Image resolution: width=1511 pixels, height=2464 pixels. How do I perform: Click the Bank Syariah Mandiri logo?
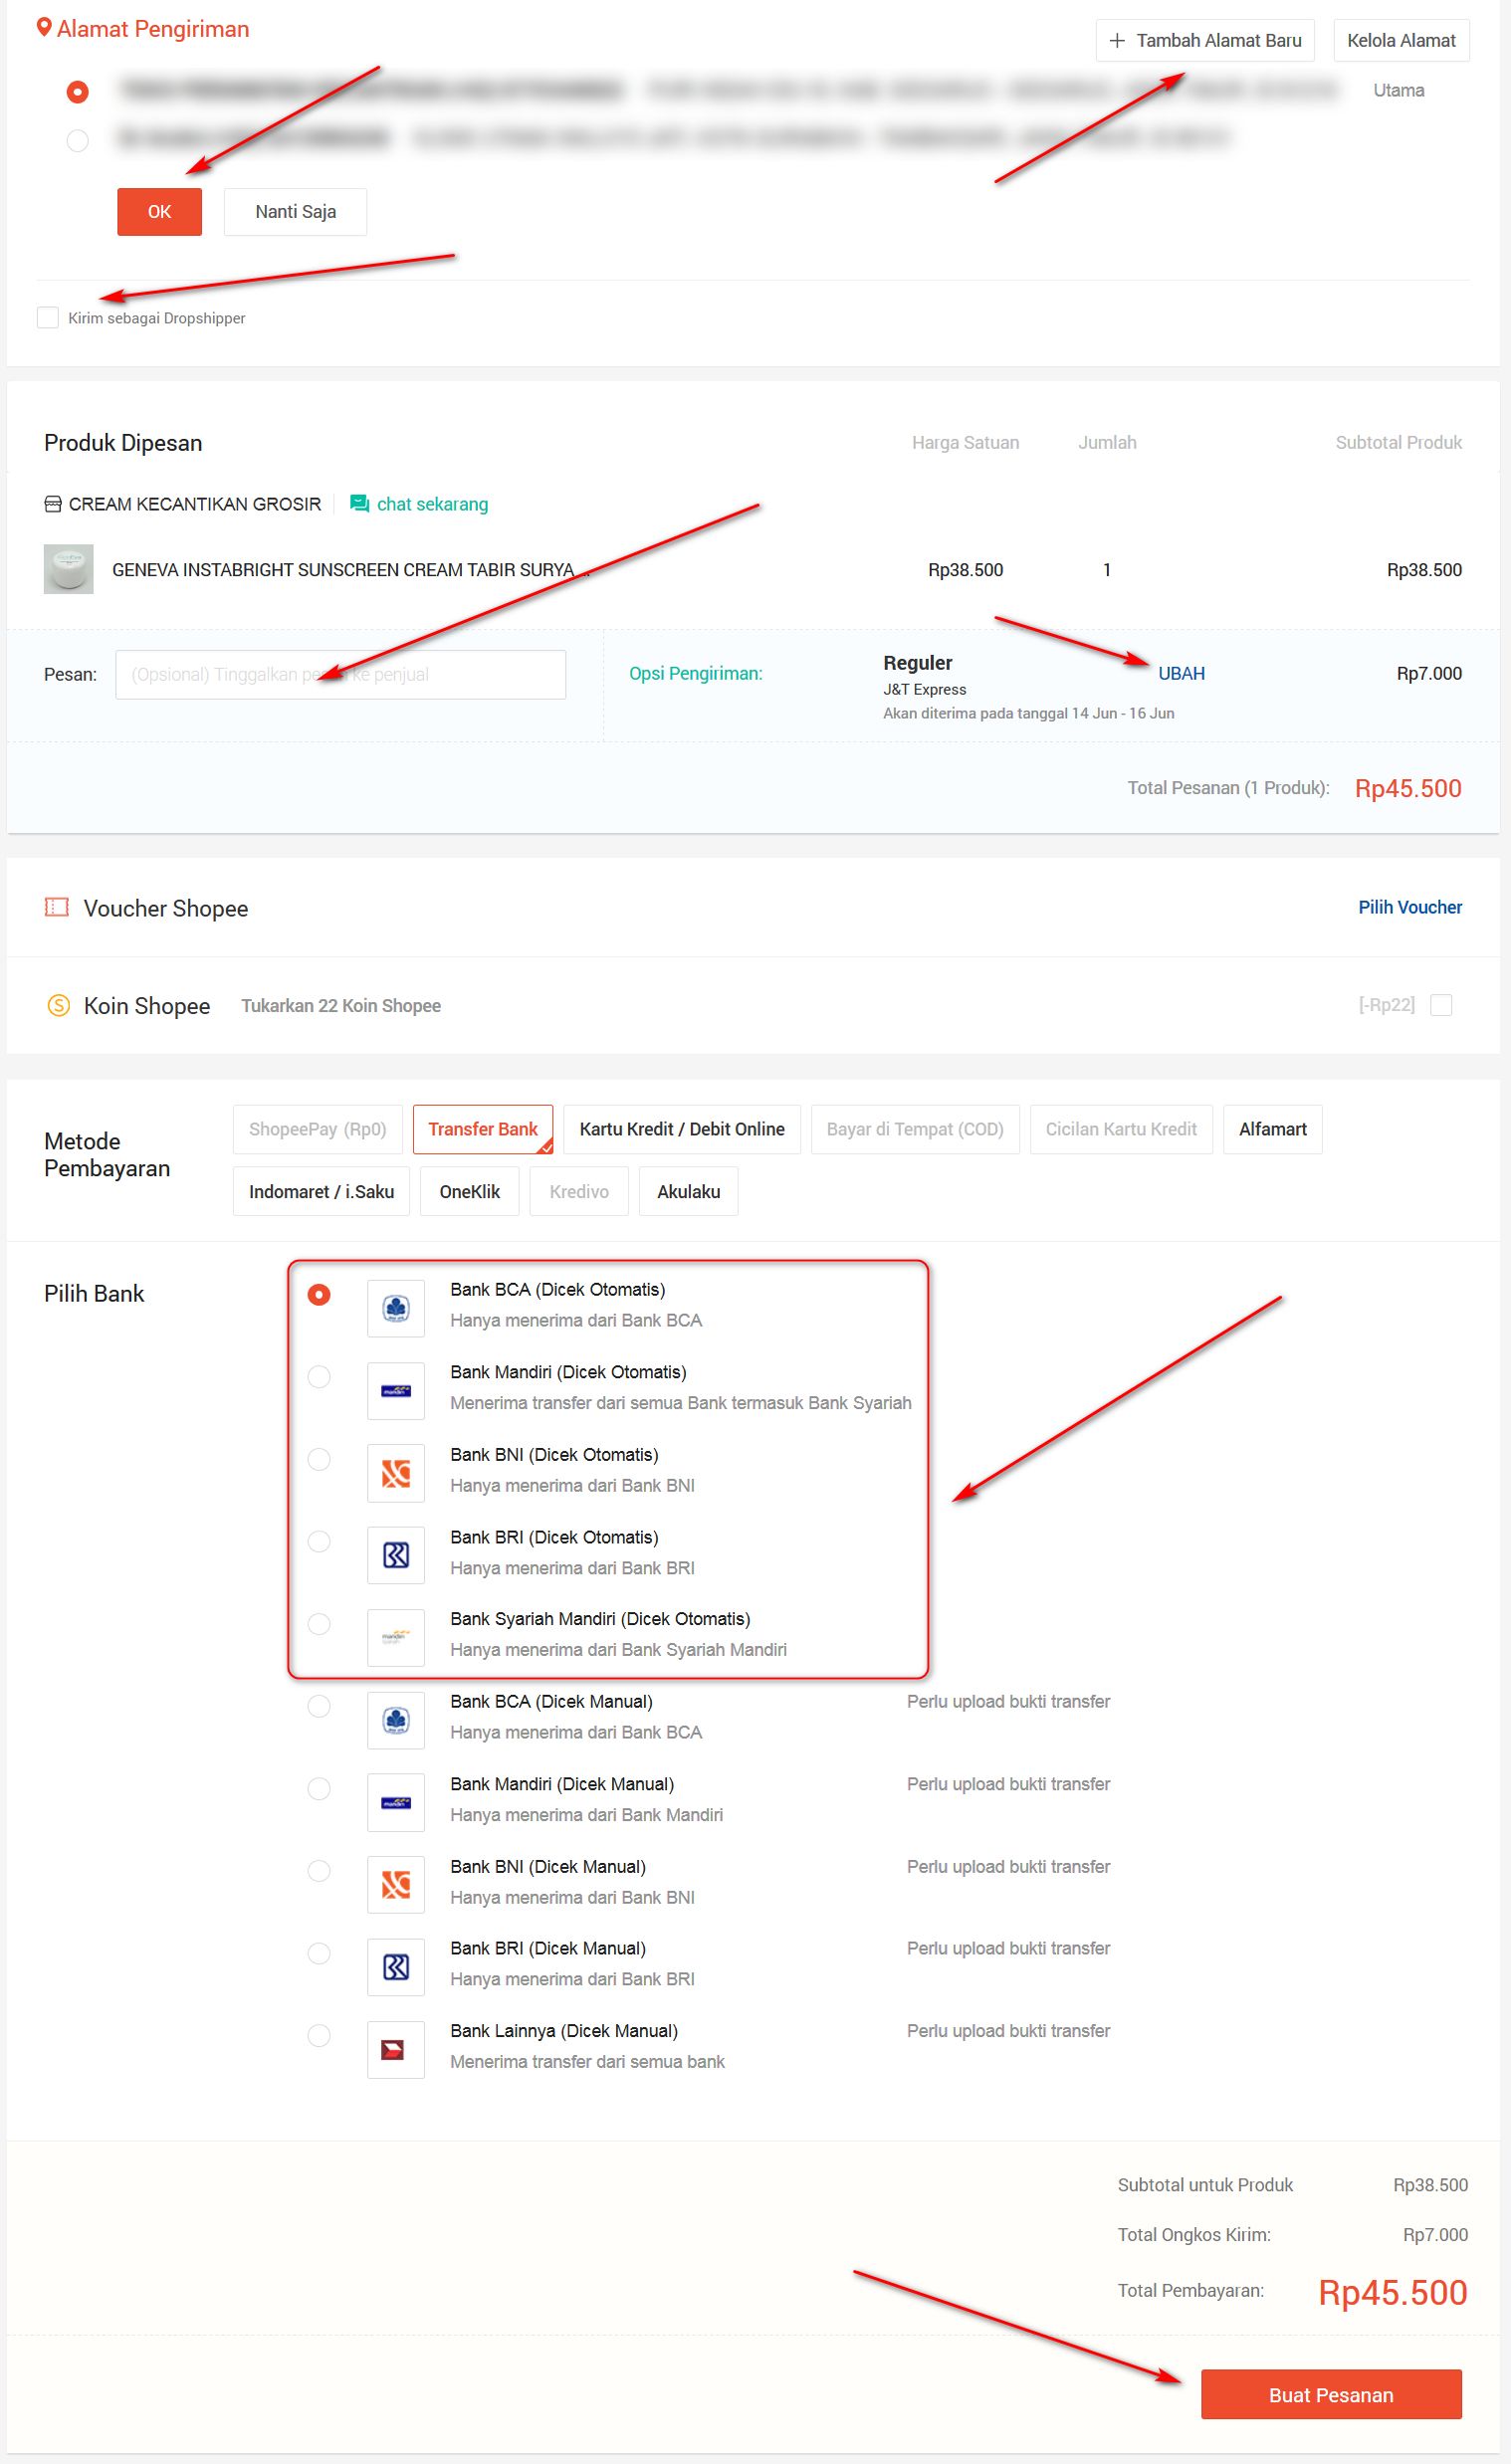(396, 1637)
